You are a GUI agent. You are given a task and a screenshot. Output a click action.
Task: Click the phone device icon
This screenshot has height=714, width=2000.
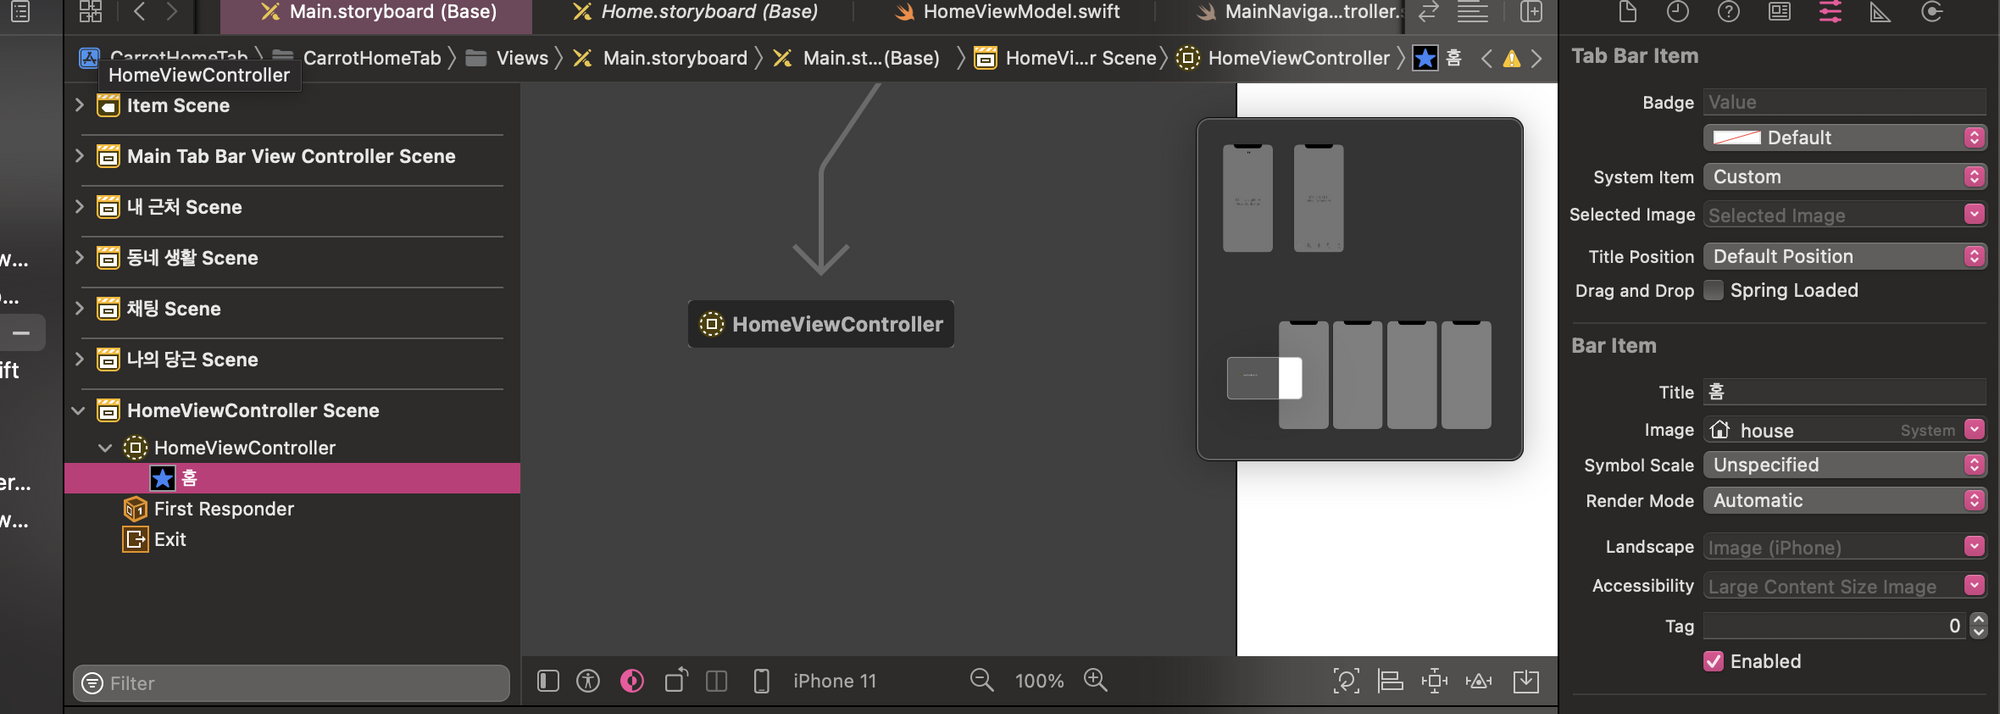[x=761, y=681]
